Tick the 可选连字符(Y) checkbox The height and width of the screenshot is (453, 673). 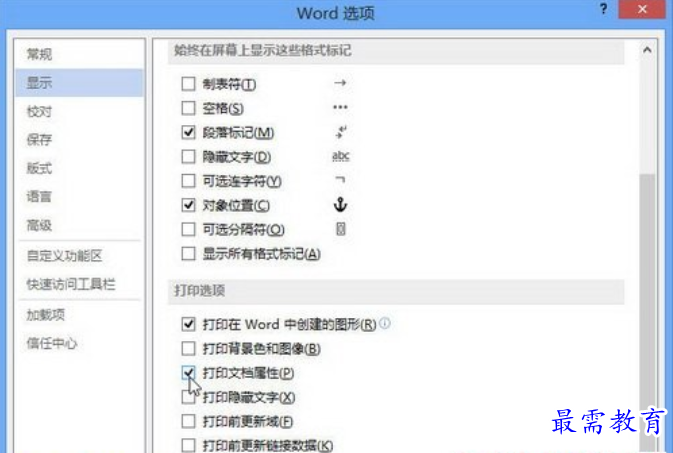click(188, 181)
